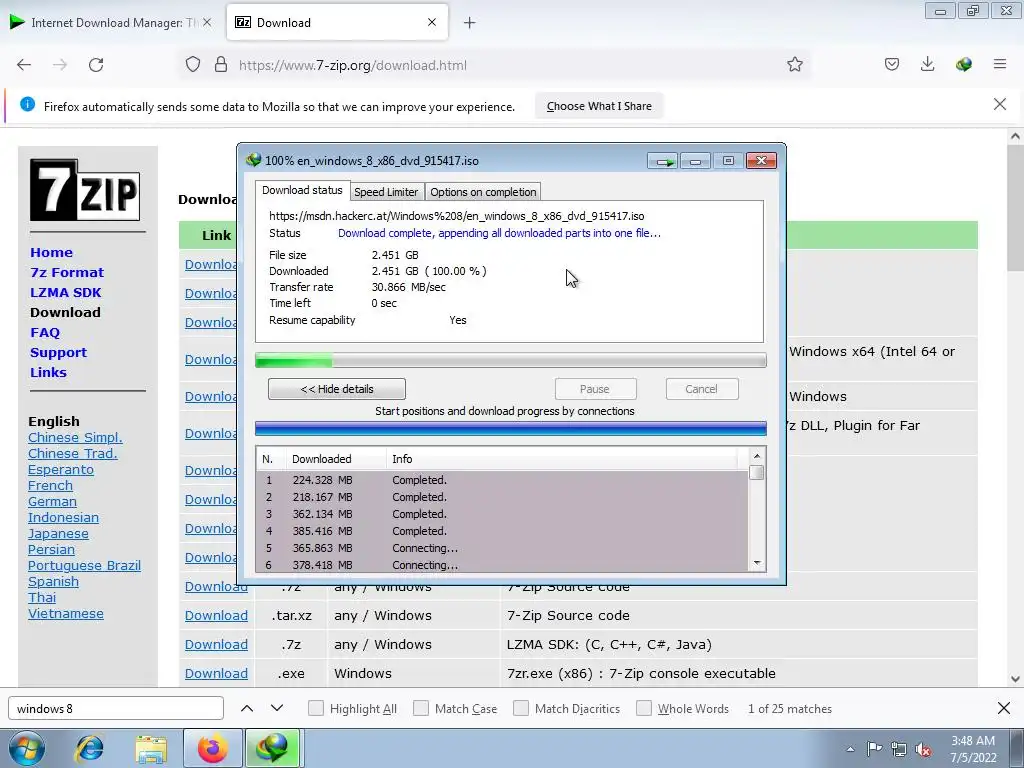Open network tray icon

tap(899, 749)
